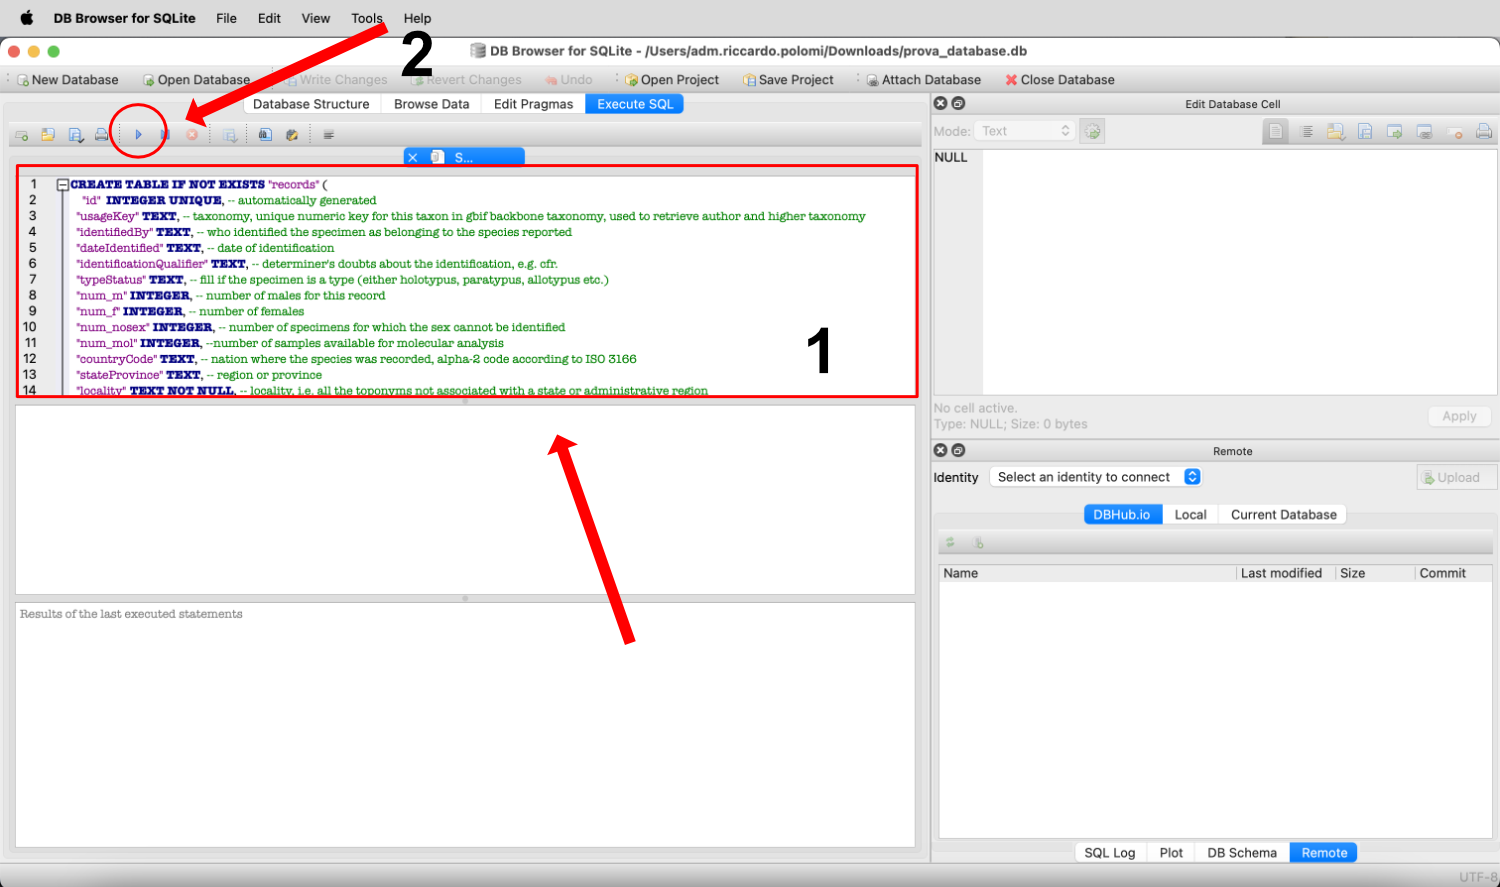The height and width of the screenshot is (887, 1500).
Task: Click the Find text in SQL editor icon
Action: click(x=265, y=135)
